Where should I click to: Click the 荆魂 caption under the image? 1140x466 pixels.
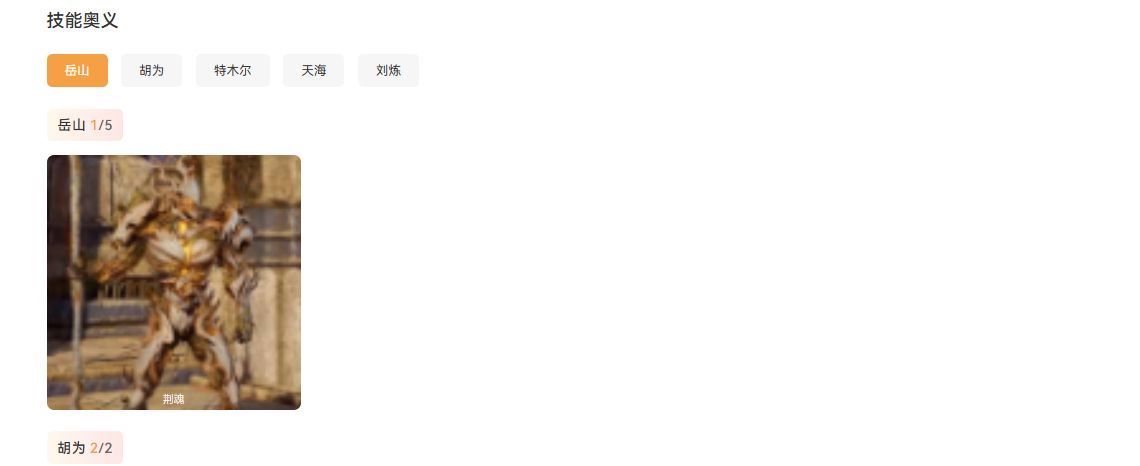(174, 399)
